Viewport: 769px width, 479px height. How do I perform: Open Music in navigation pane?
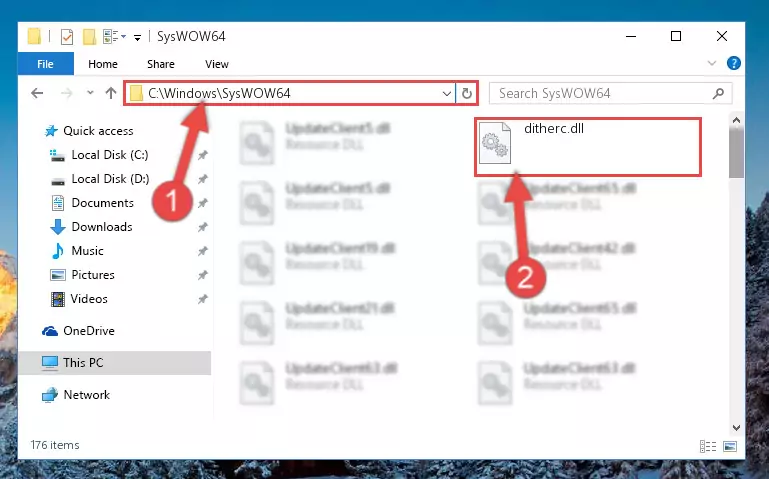coord(87,251)
